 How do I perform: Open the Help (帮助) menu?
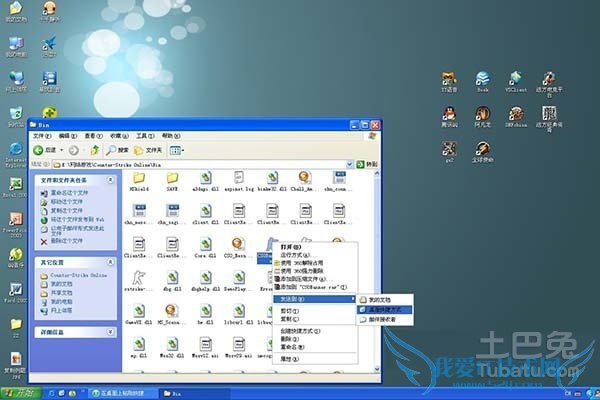click(x=171, y=136)
